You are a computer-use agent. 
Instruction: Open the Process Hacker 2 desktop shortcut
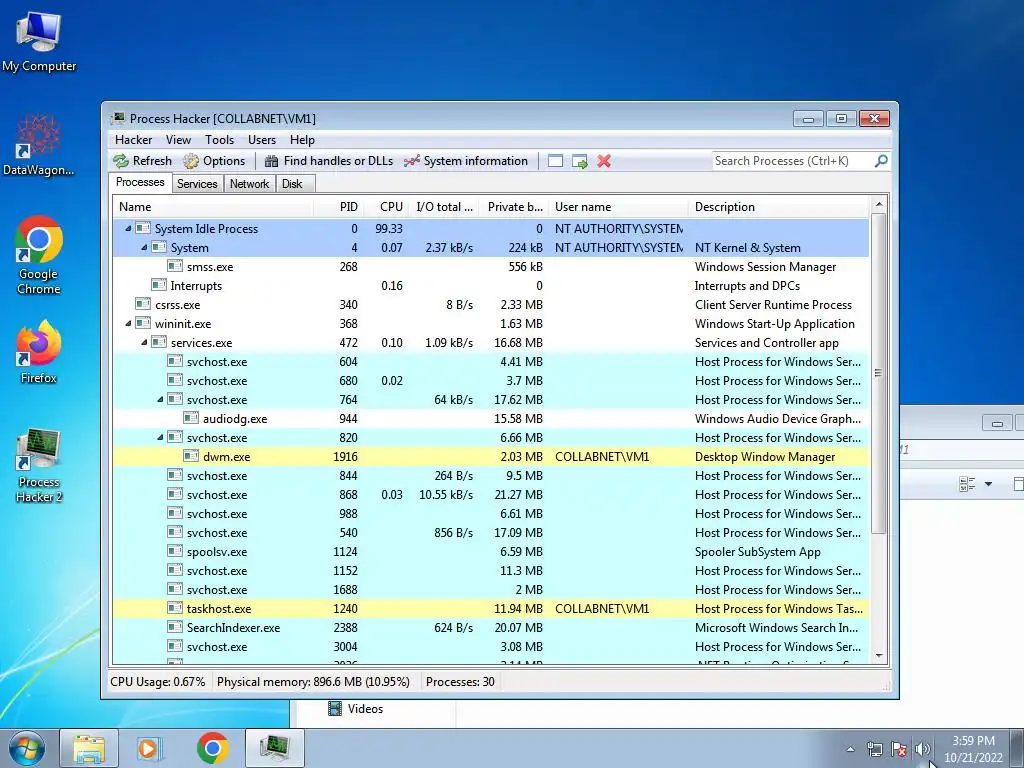[39, 466]
